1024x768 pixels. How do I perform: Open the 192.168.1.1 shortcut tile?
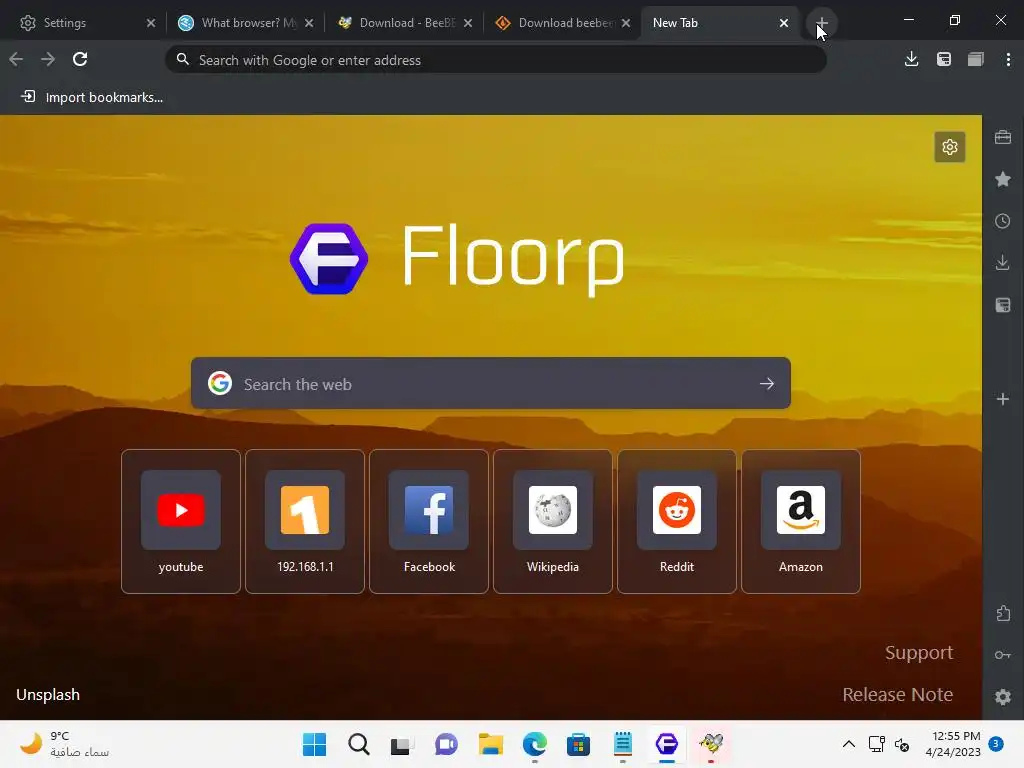(x=305, y=521)
